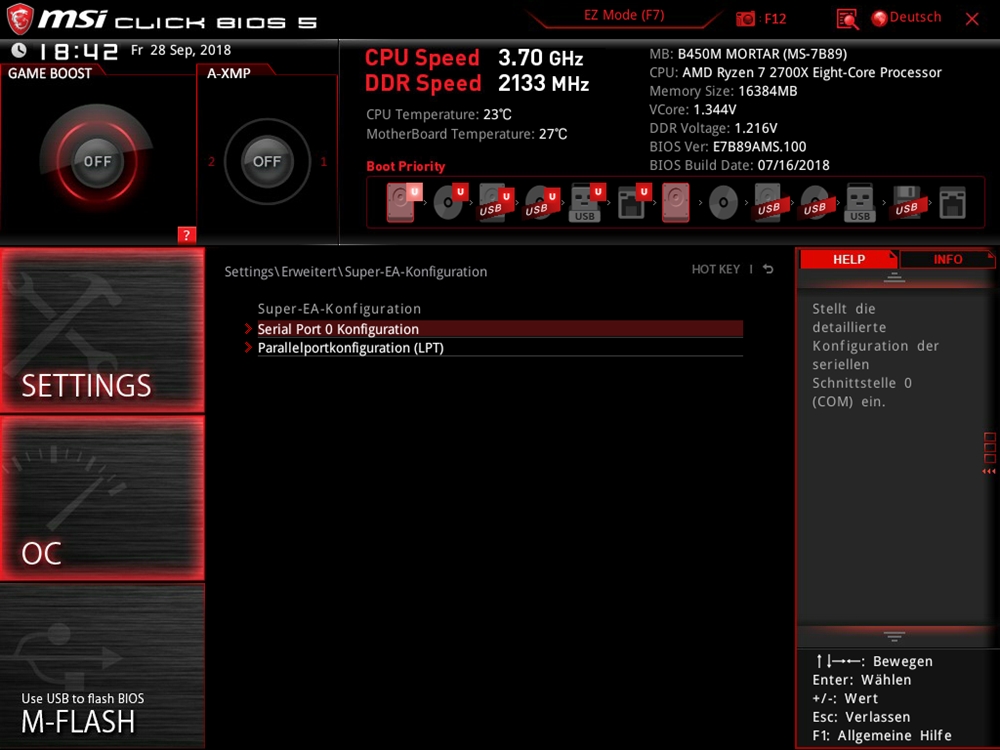The height and width of the screenshot is (750, 1000).
Task: Click the Memory Size: 16384MB line
Action: point(723,91)
